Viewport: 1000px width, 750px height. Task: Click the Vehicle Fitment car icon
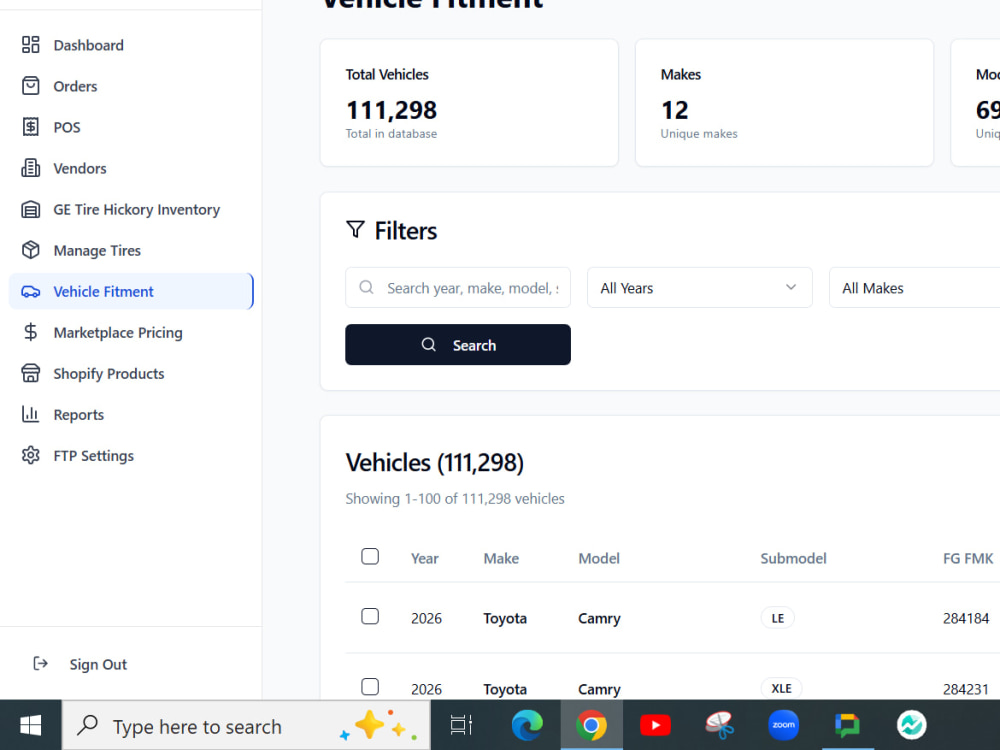31,291
